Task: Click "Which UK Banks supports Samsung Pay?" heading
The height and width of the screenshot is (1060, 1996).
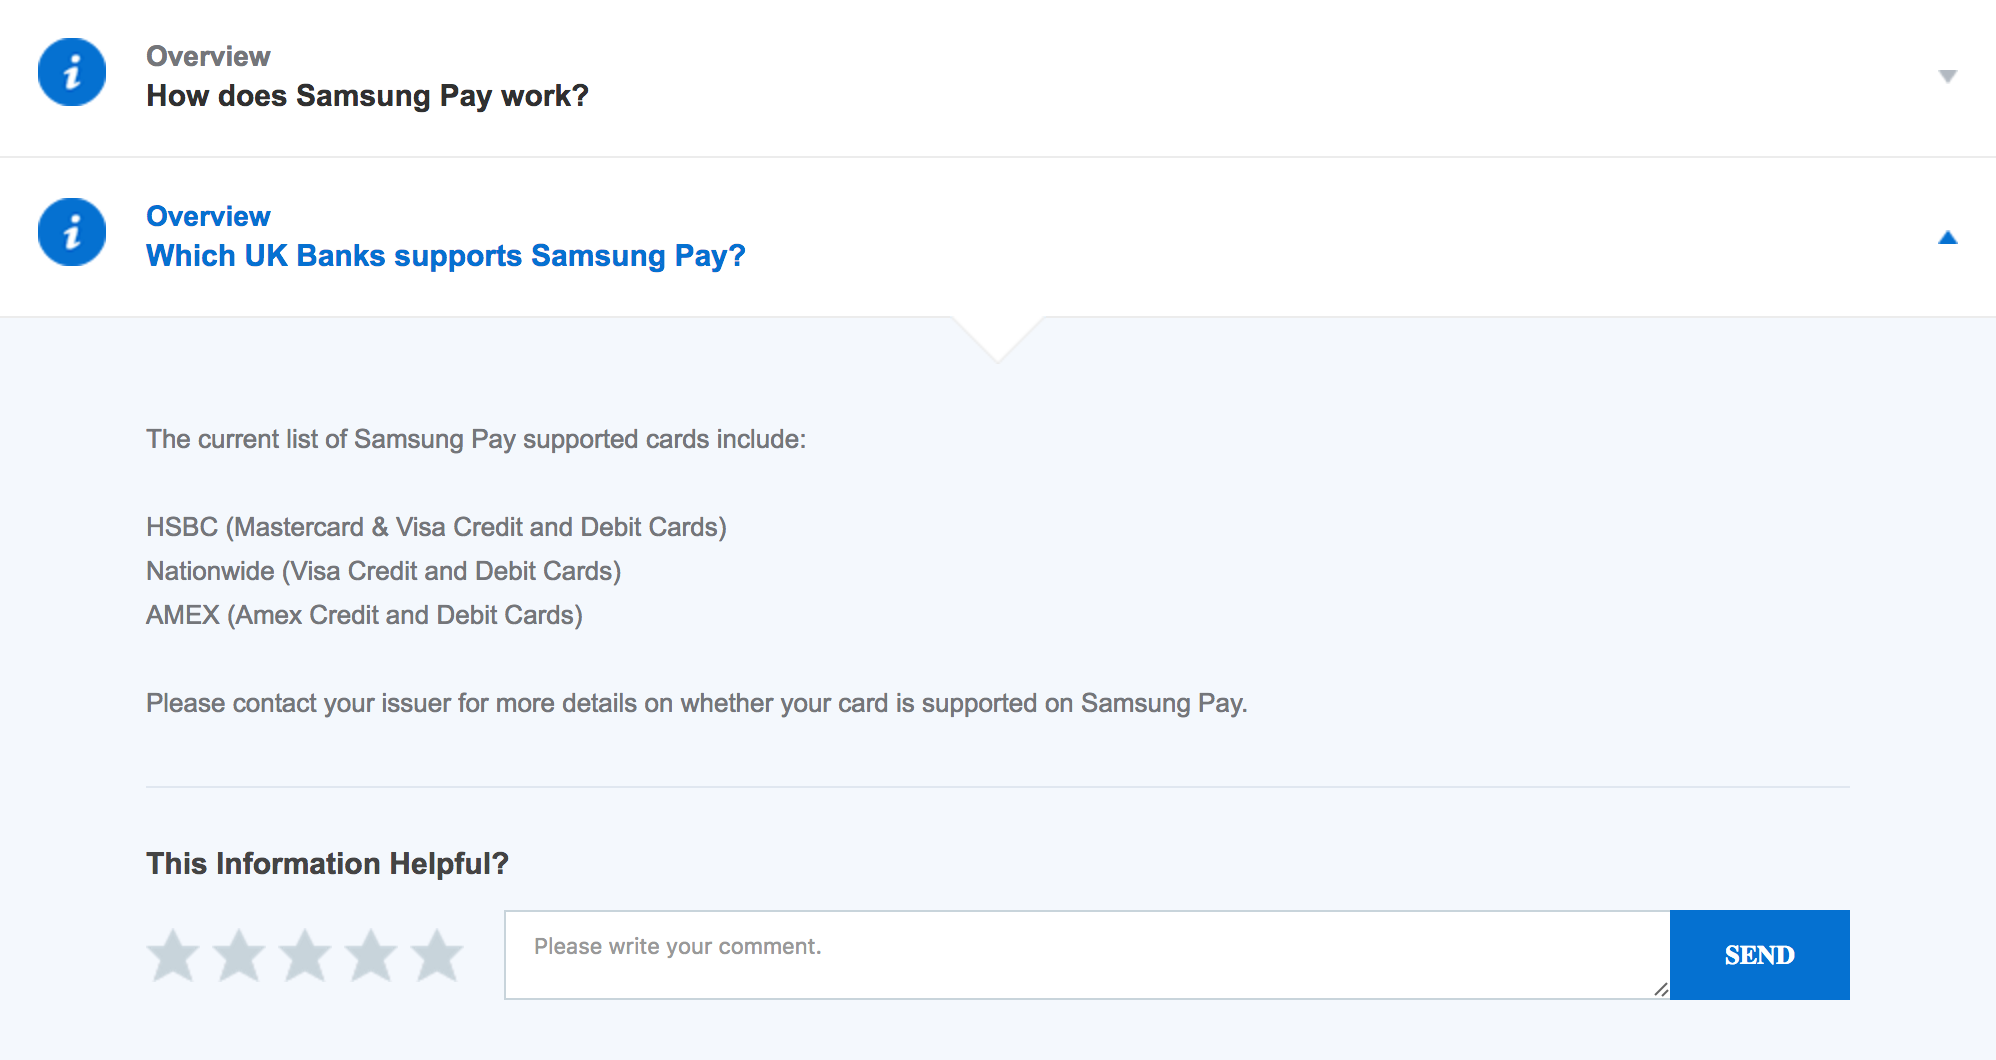Action: pos(445,256)
